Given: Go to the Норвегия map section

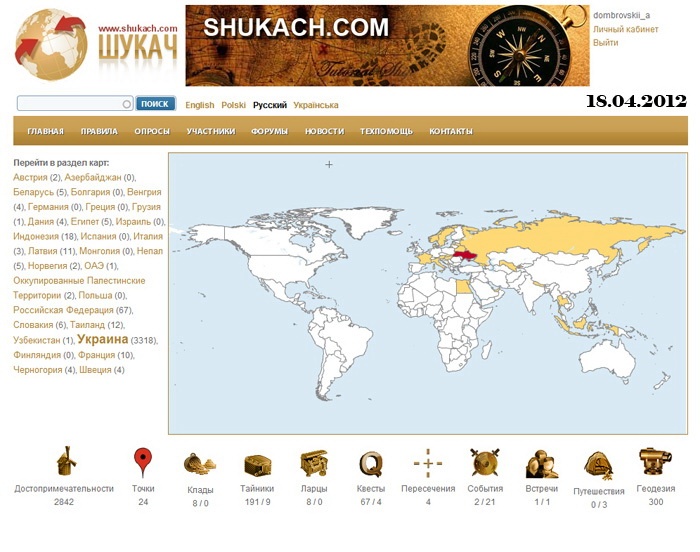Looking at the screenshot, I should (x=47, y=266).
